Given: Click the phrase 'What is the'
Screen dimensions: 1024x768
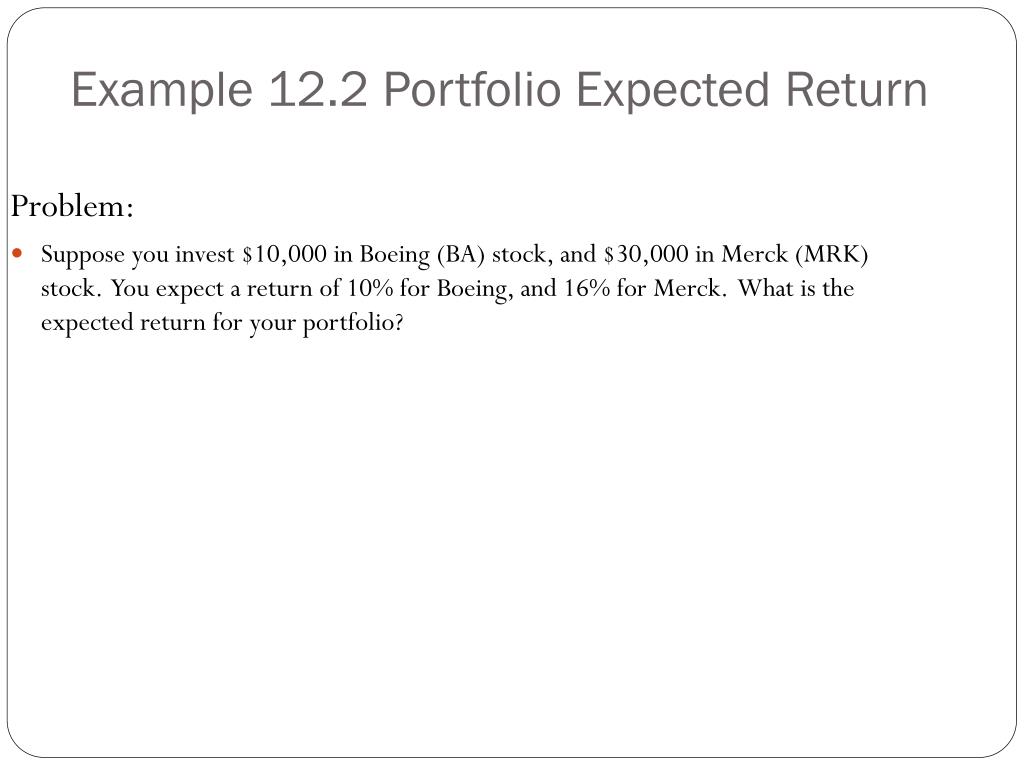Looking at the screenshot, I should pyautogui.click(x=796, y=288).
